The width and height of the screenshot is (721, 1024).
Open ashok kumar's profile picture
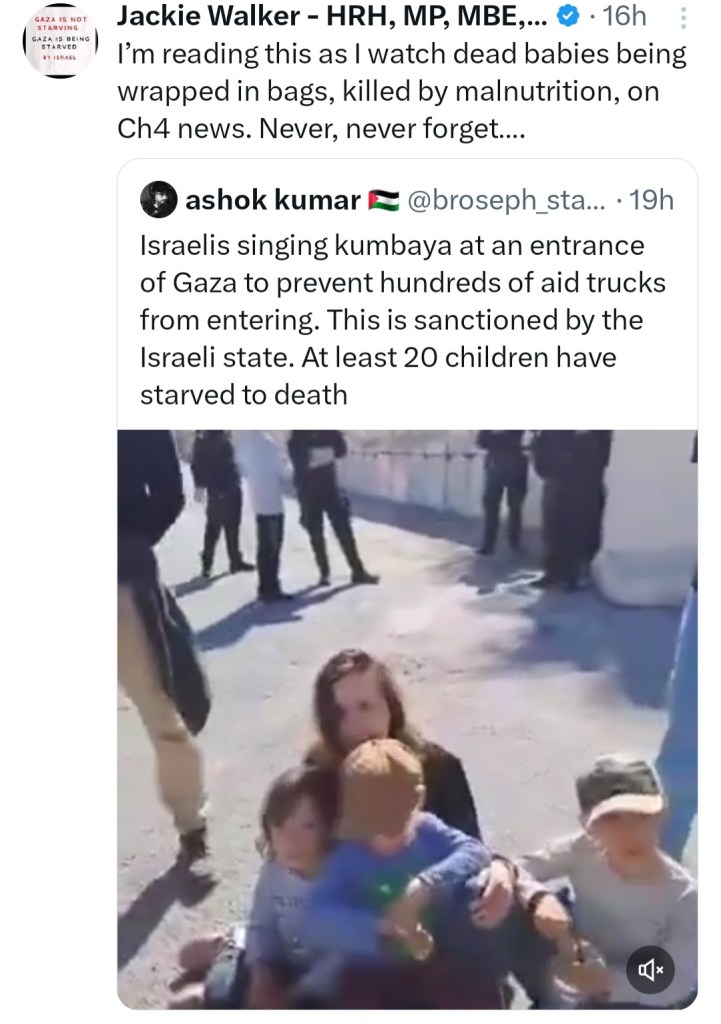[x=158, y=200]
